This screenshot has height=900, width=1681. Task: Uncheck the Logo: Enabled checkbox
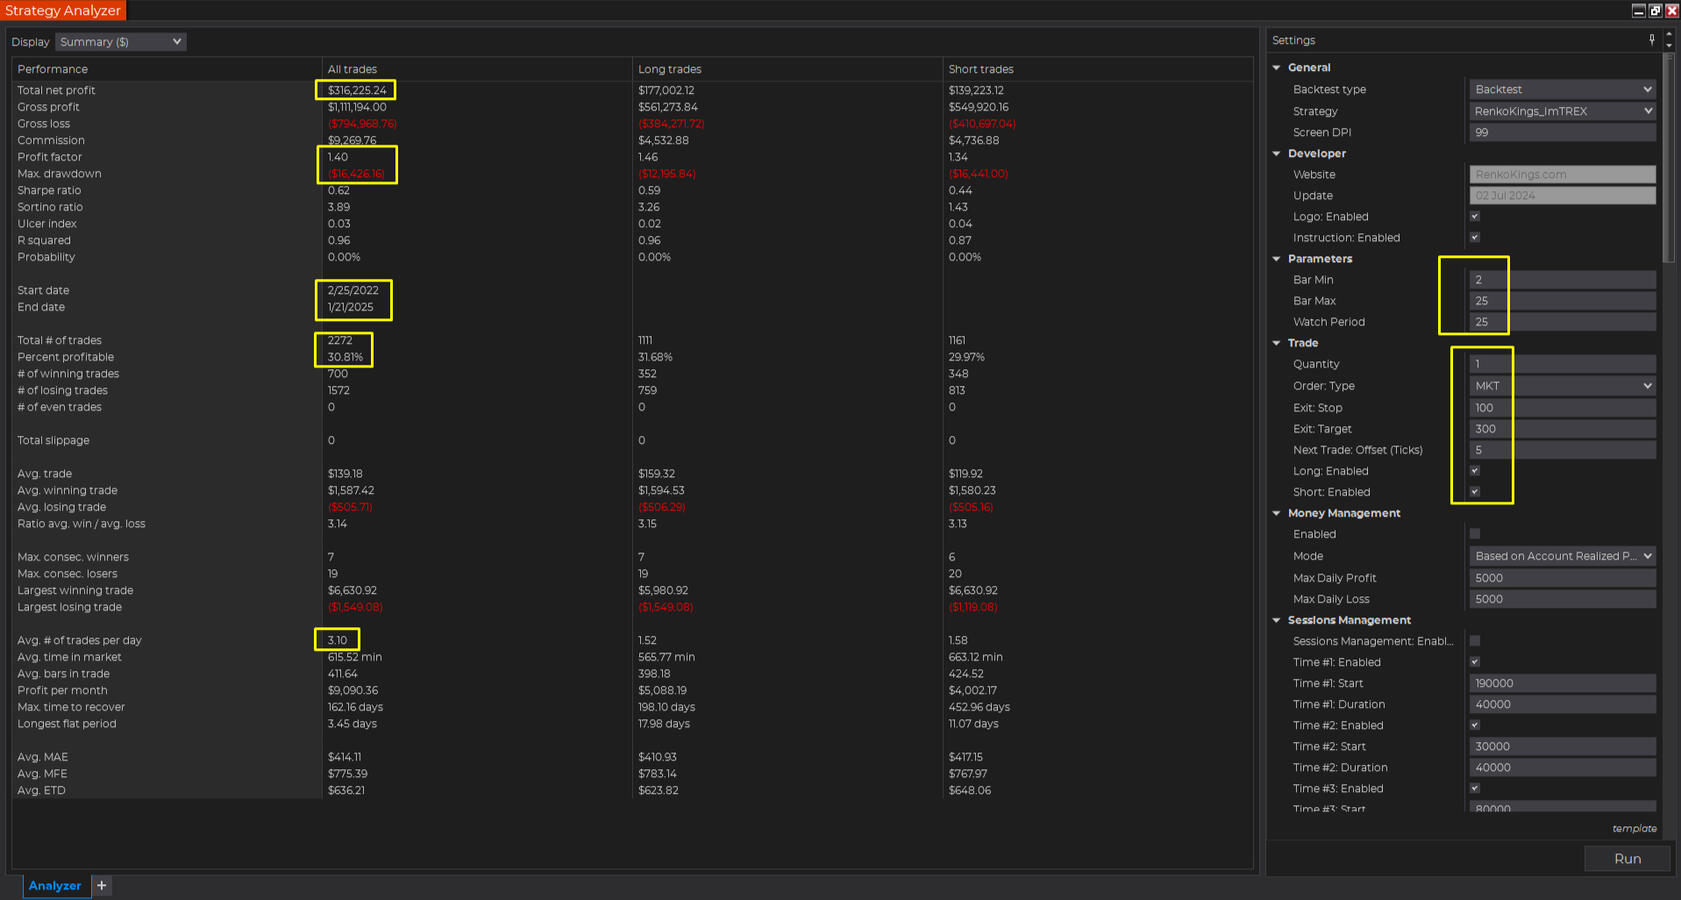[1475, 217]
